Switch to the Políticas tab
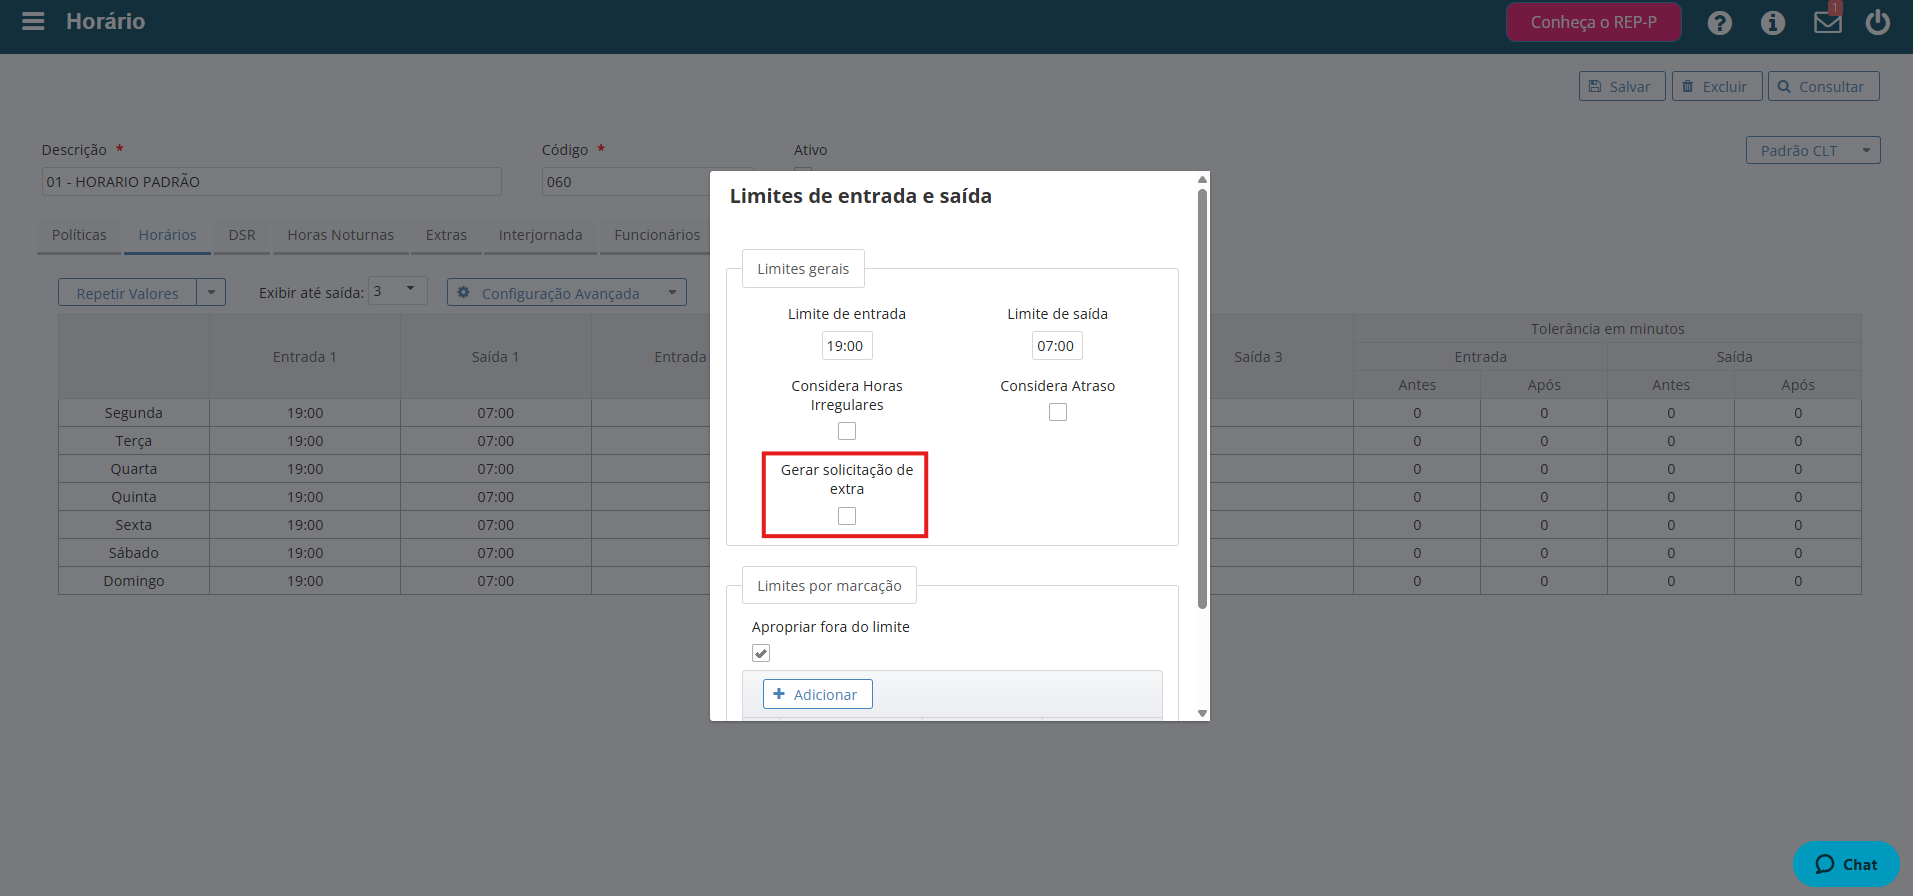This screenshot has width=1913, height=896. pyautogui.click(x=79, y=235)
